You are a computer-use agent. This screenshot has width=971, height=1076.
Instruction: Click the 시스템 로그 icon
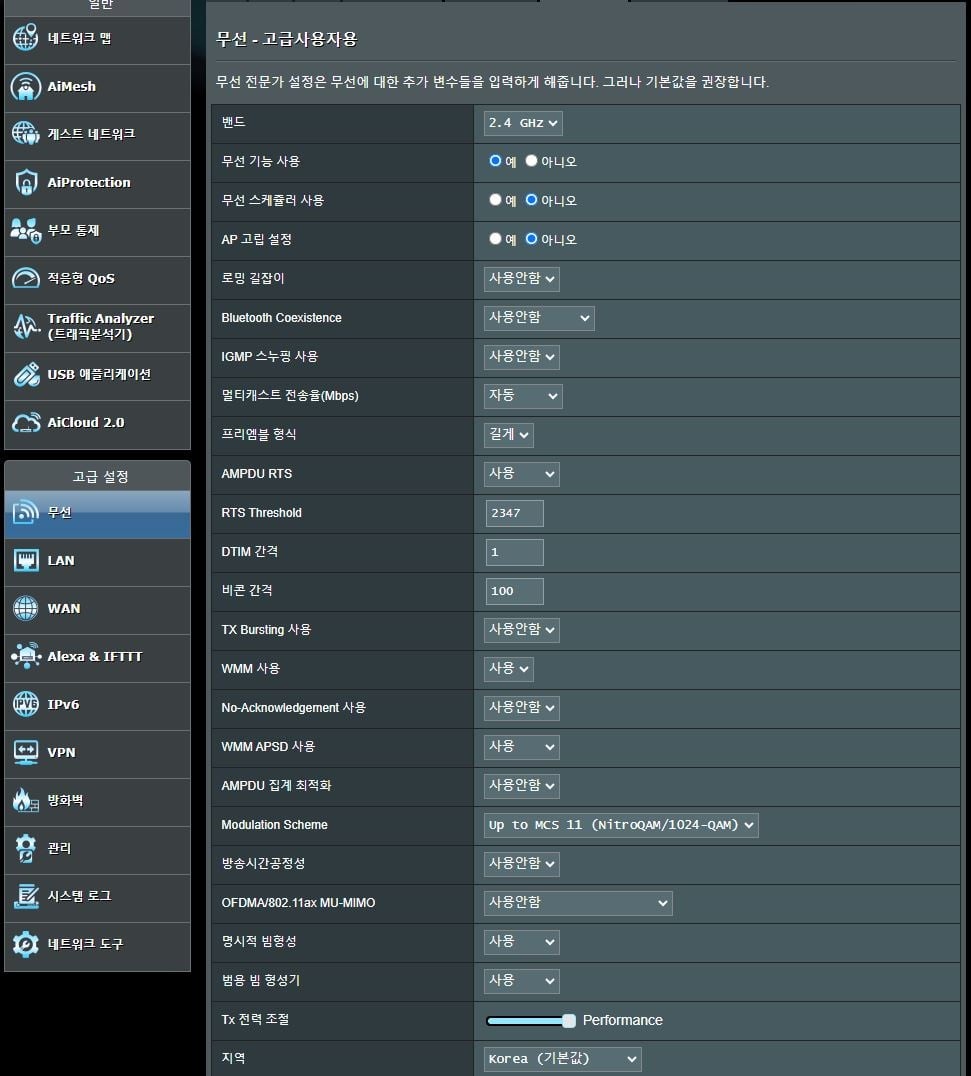(x=25, y=896)
